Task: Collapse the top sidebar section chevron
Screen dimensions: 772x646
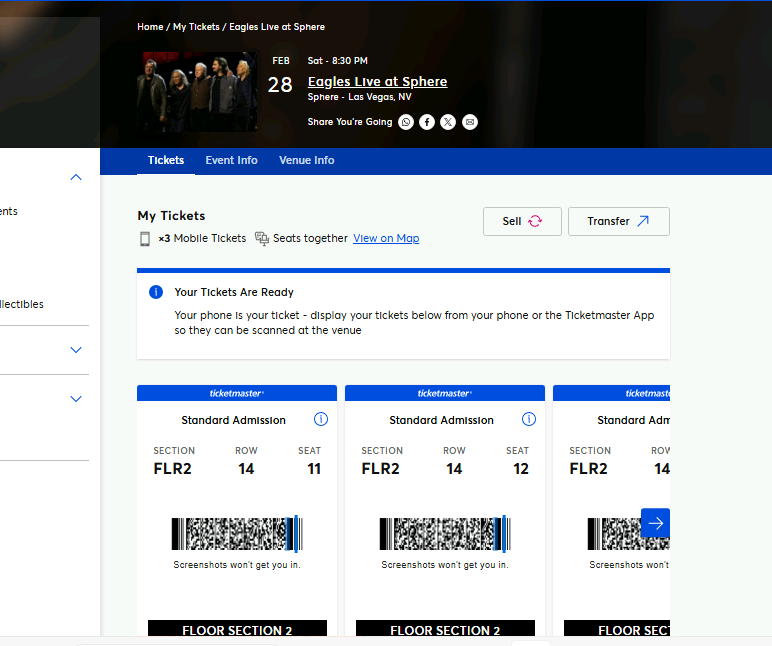Action: [x=76, y=177]
